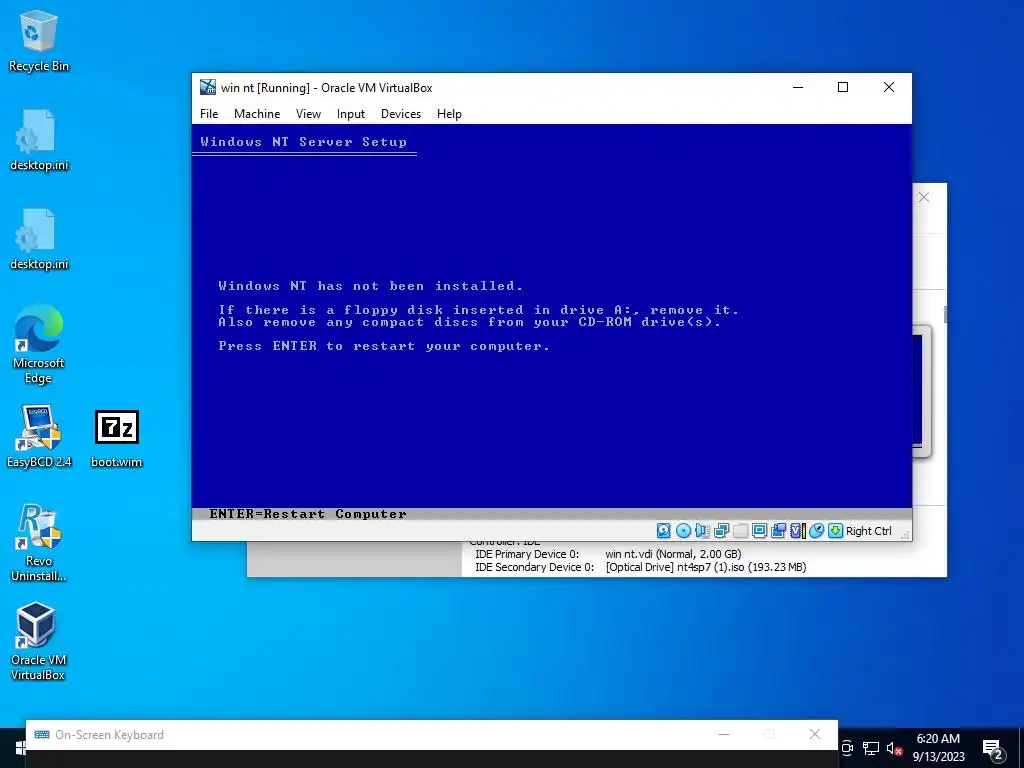Select the Microsoft Edge desktop shortcut
Image resolution: width=1024 pixels, height=768 pixels.
pos(39,344)
